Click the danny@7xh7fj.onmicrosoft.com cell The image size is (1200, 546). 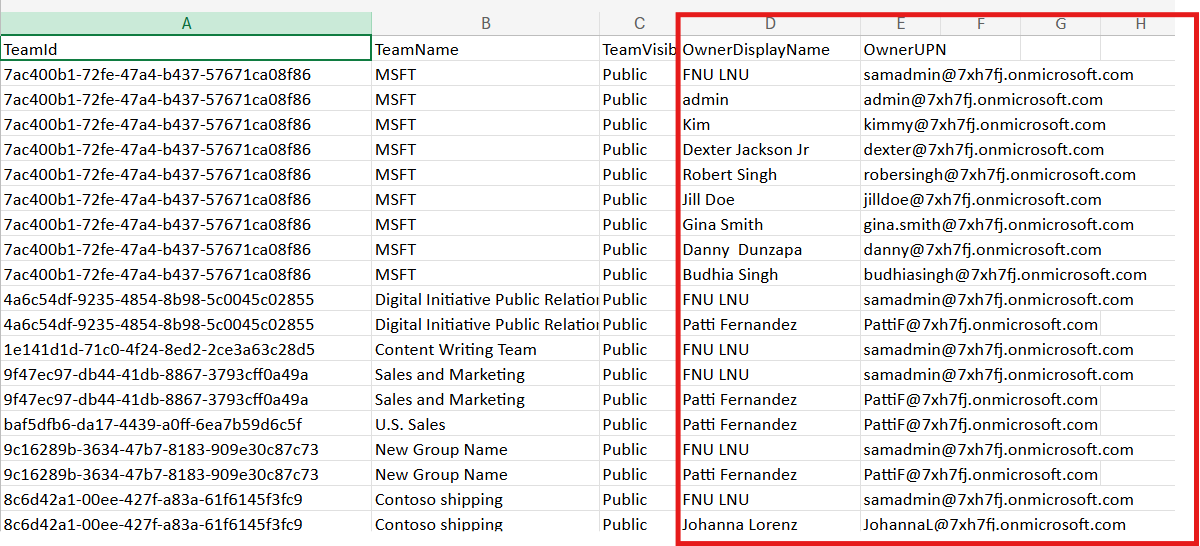982,249
